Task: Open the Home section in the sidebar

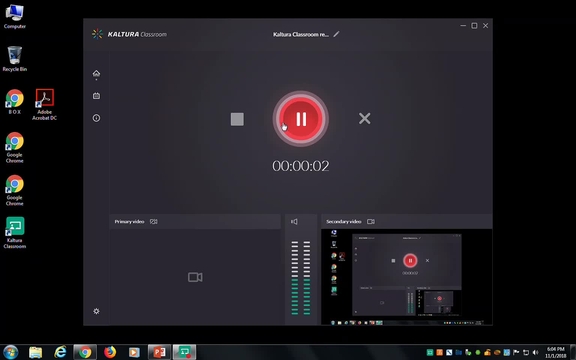Action: pos(96,73)
